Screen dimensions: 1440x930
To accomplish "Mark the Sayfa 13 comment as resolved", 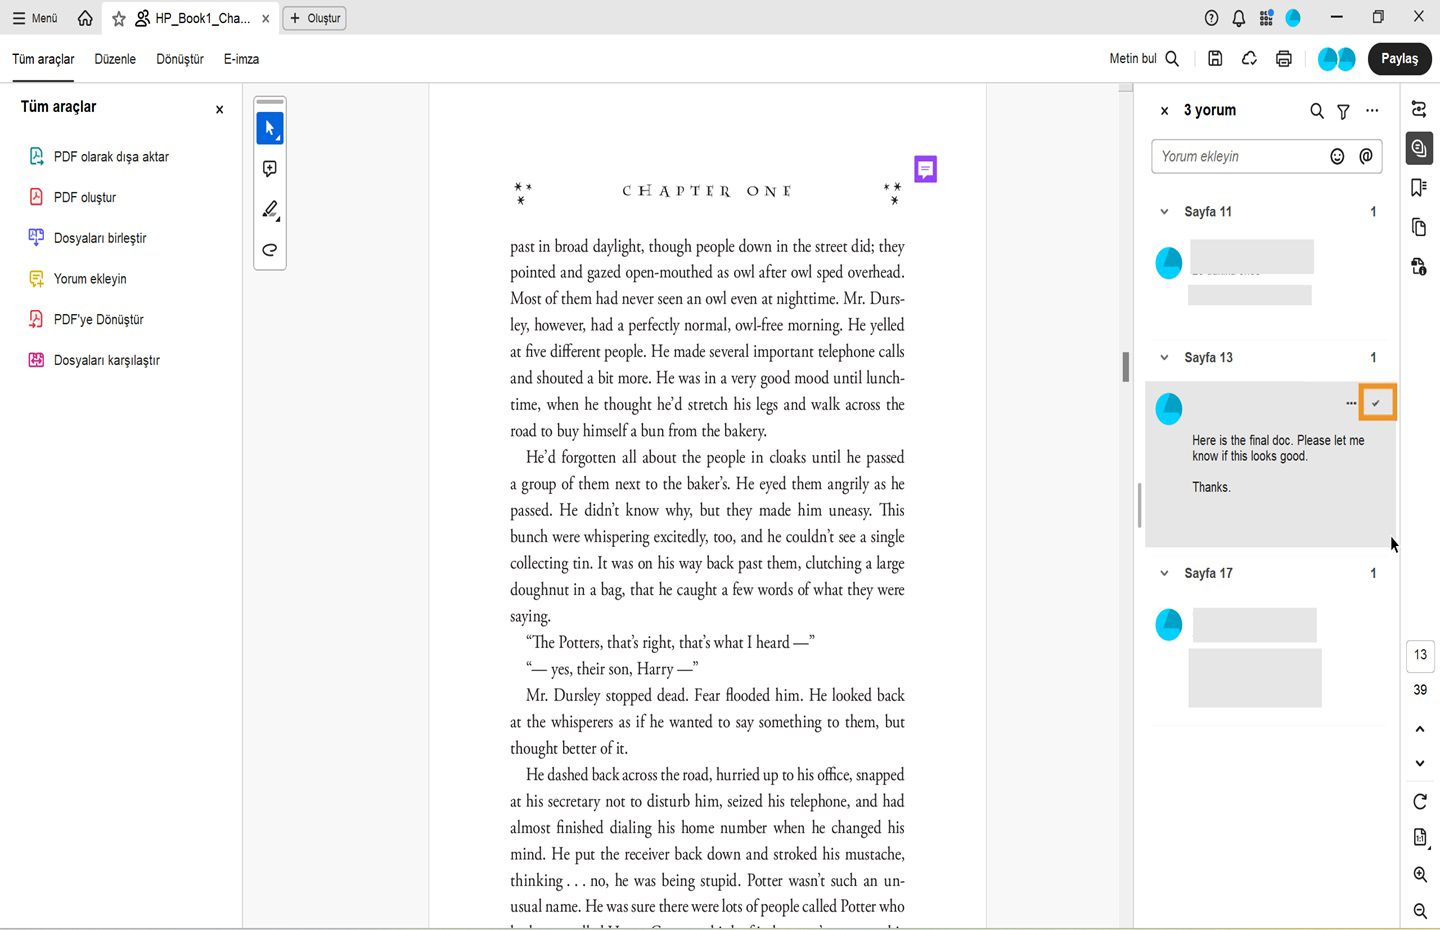I will point(1377,403).
